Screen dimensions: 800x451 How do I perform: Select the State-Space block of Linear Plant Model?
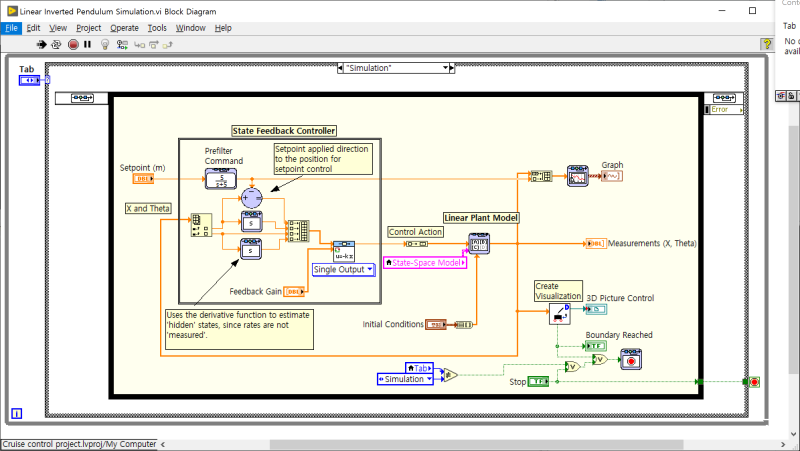[479, 244]
